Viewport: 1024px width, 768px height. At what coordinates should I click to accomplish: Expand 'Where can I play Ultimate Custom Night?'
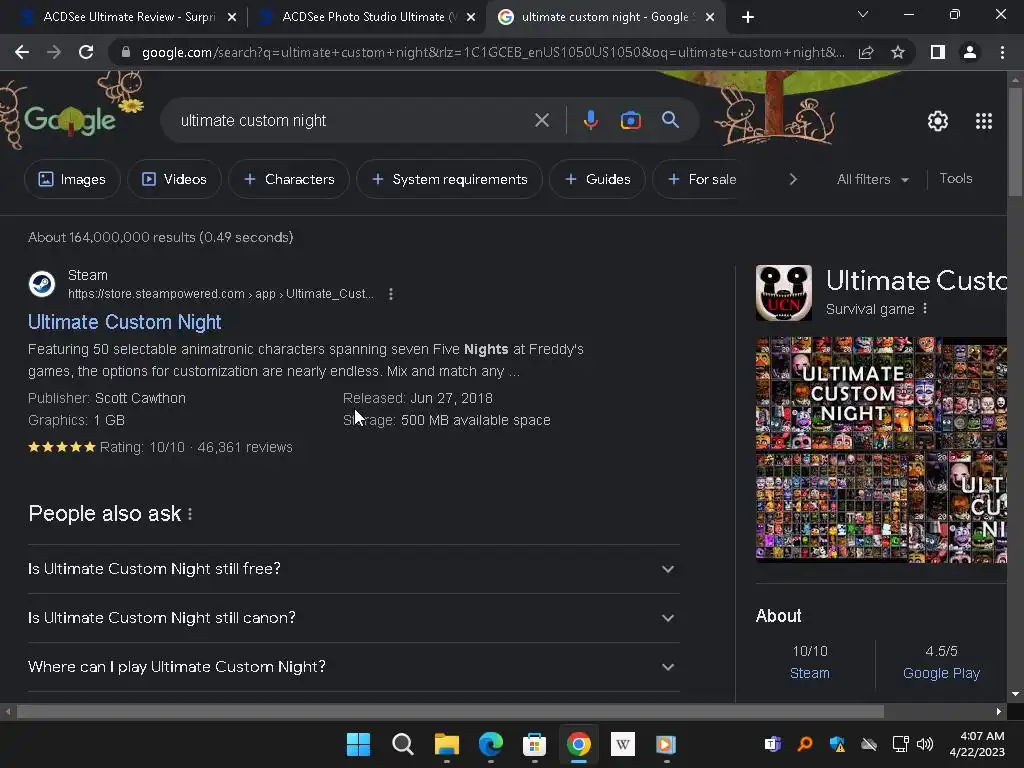click(x=353, y=667)
